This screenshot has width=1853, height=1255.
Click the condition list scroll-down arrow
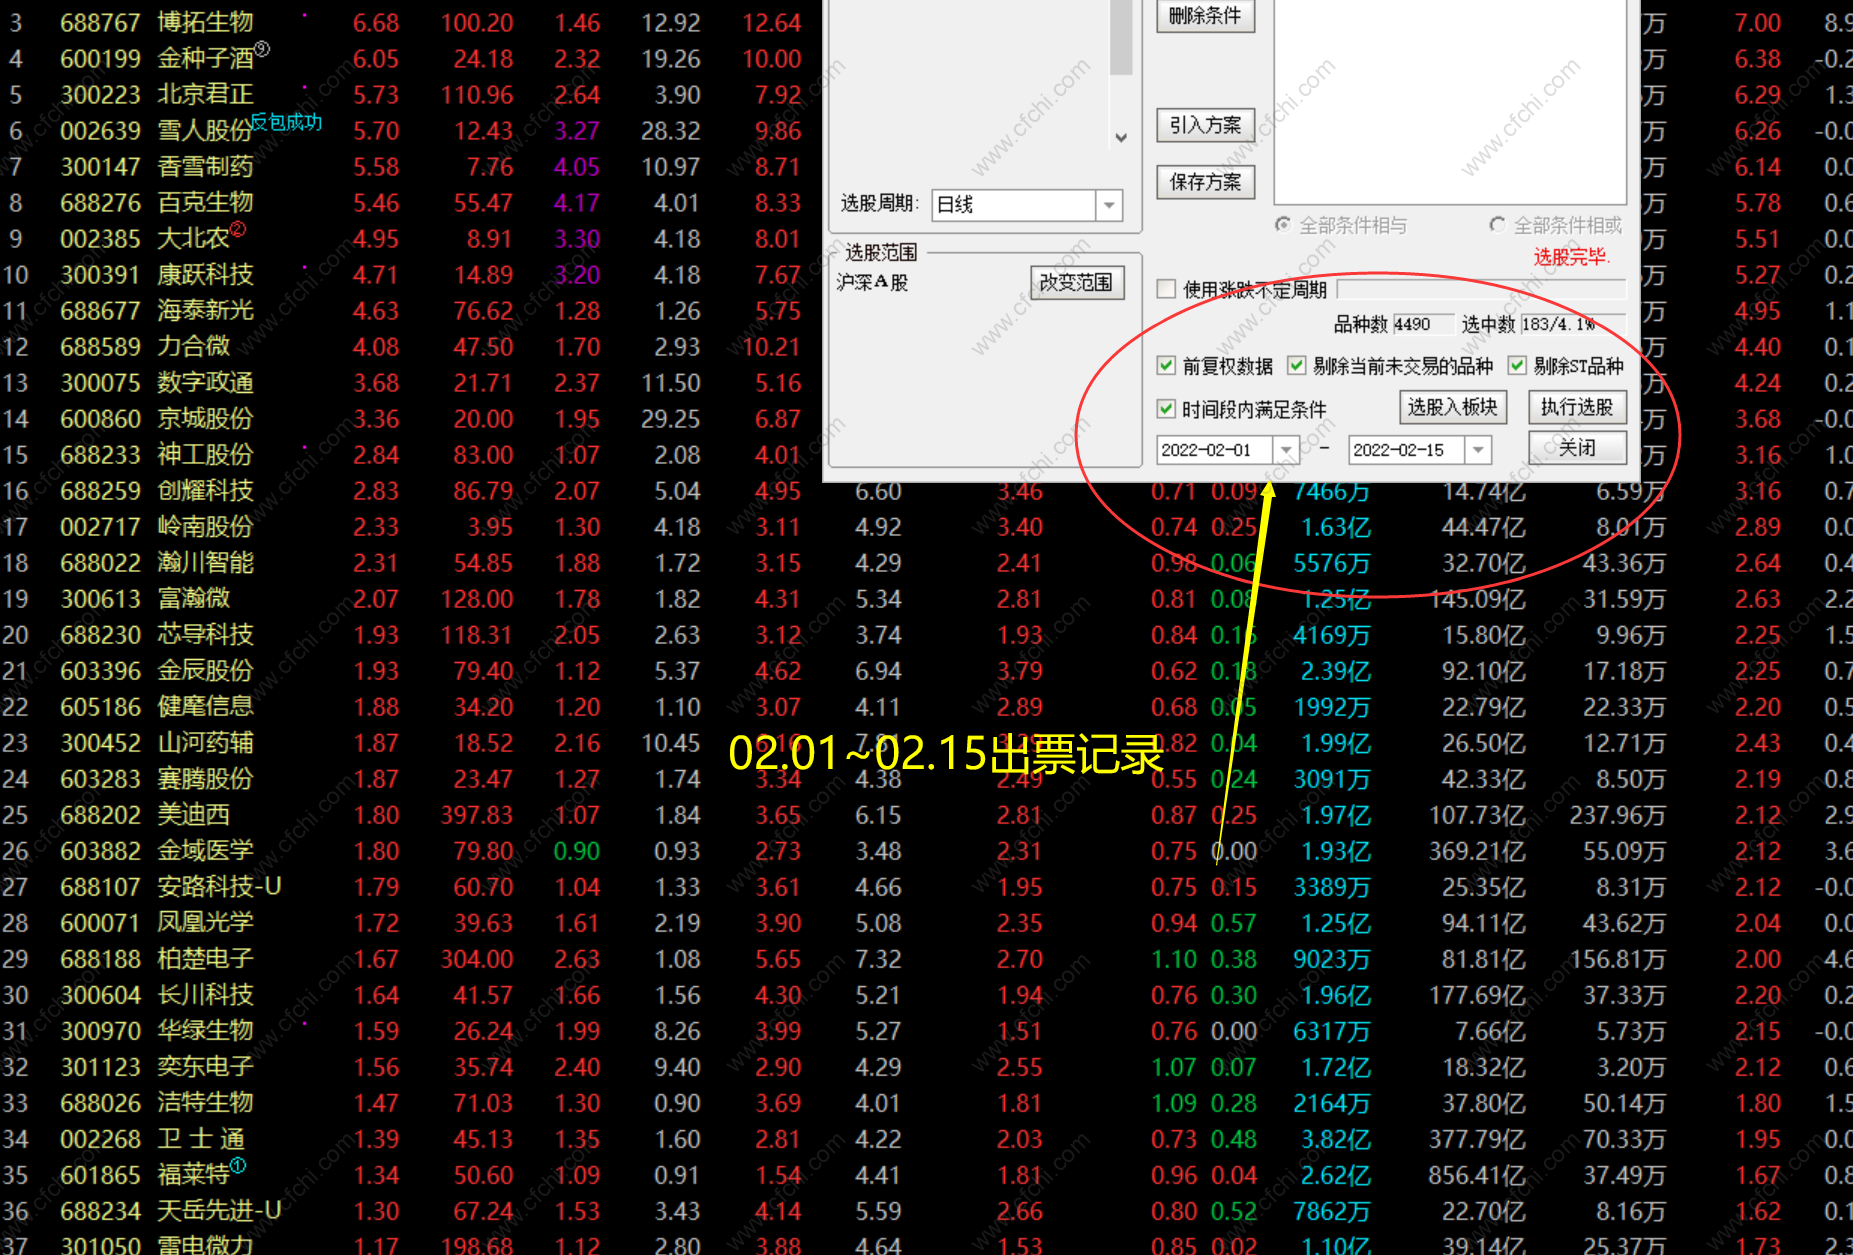tap(1121, 138)
